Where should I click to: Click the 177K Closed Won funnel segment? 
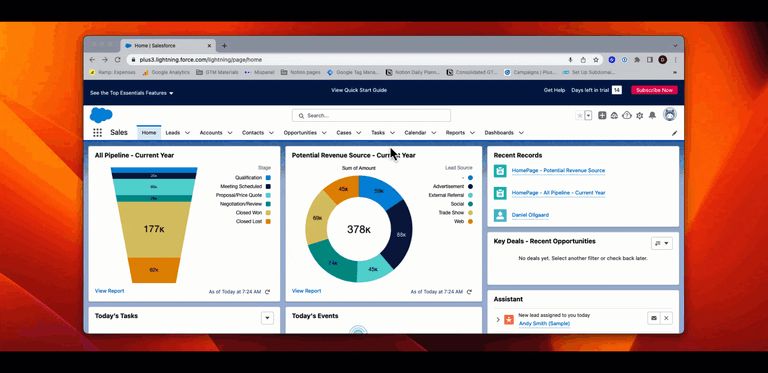[x=153, y=229]
